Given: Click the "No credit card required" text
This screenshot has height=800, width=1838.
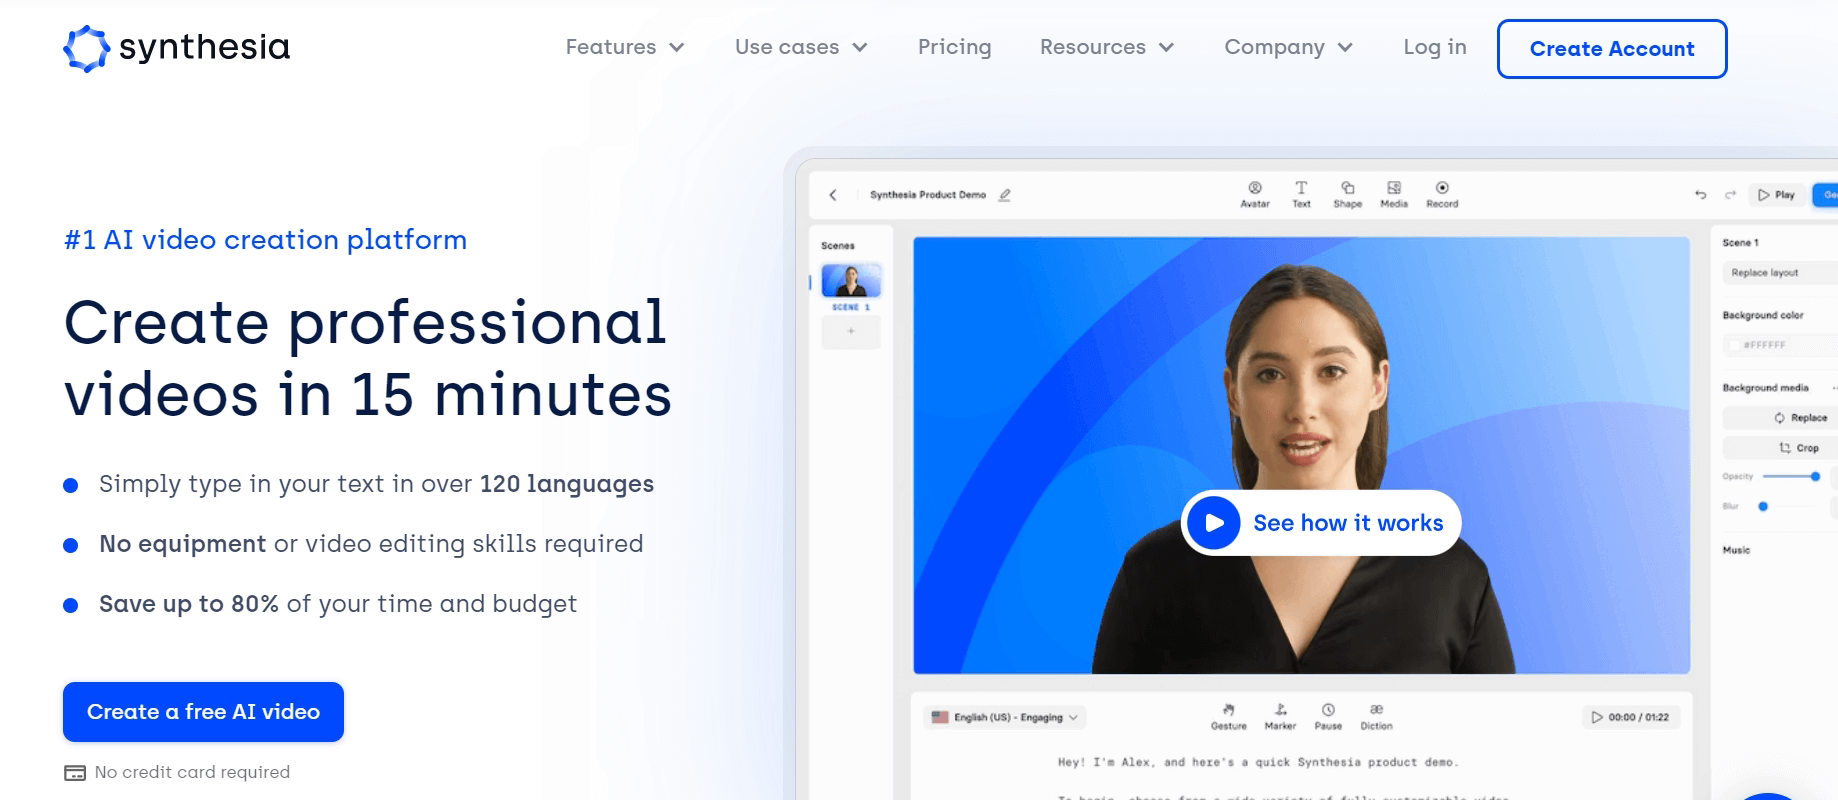Looking at the screenshot, I should [x=192, y=772].
